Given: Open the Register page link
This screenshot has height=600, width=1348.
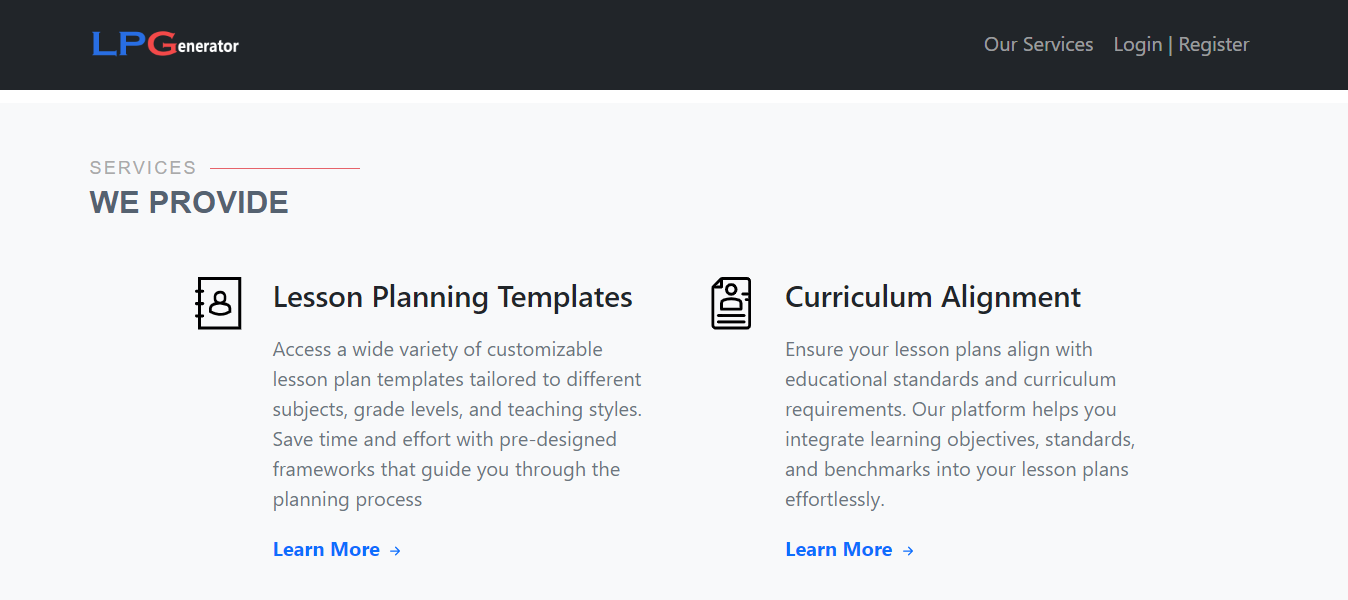Looking at the screenshot, I should point(1214,44).
